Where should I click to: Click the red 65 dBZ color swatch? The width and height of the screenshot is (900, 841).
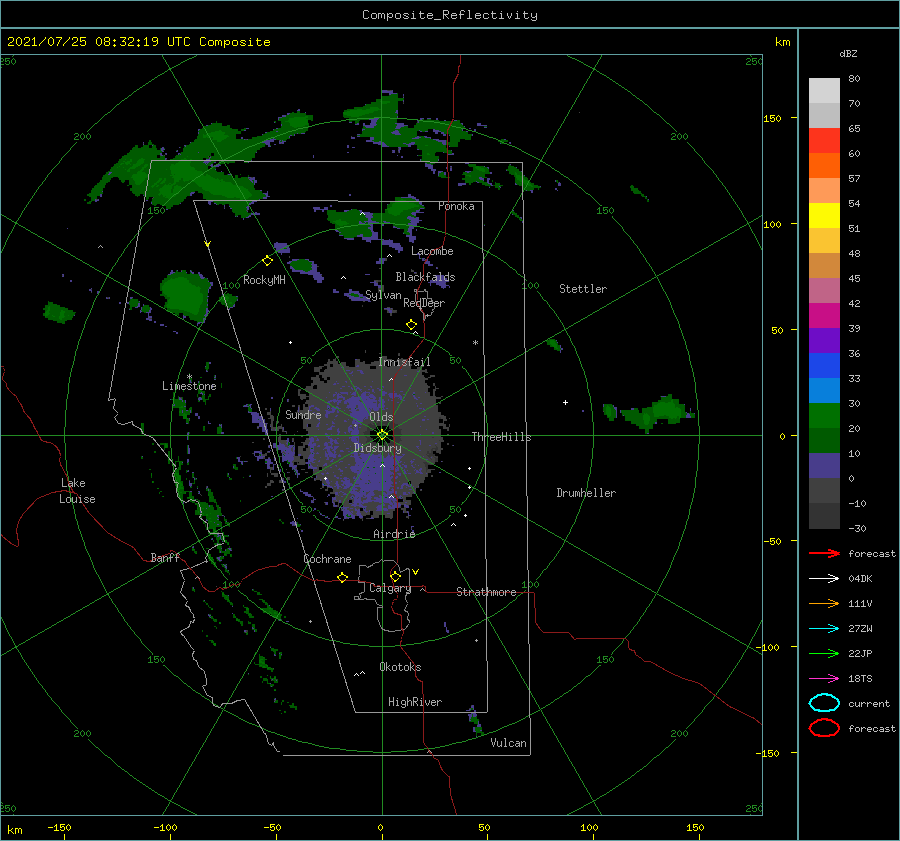(x=824, y=140)
